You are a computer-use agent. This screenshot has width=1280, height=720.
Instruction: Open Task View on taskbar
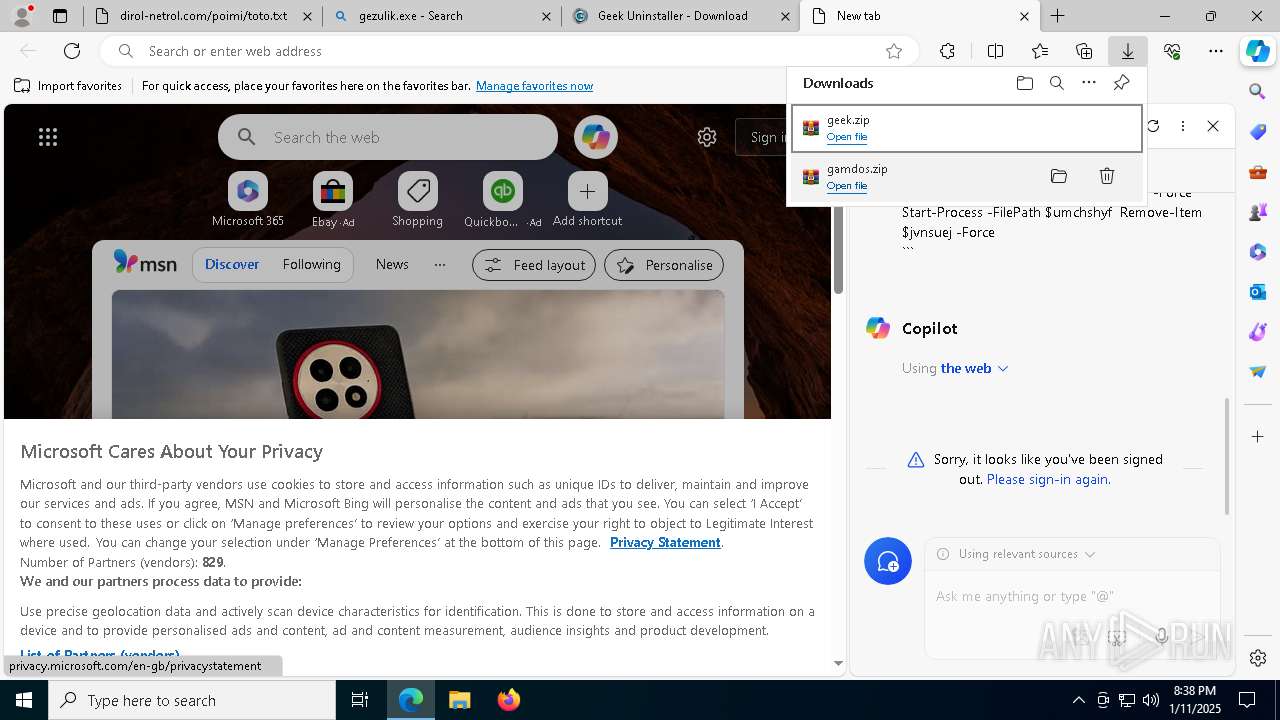pyautogui.click(x=360, y=700)
